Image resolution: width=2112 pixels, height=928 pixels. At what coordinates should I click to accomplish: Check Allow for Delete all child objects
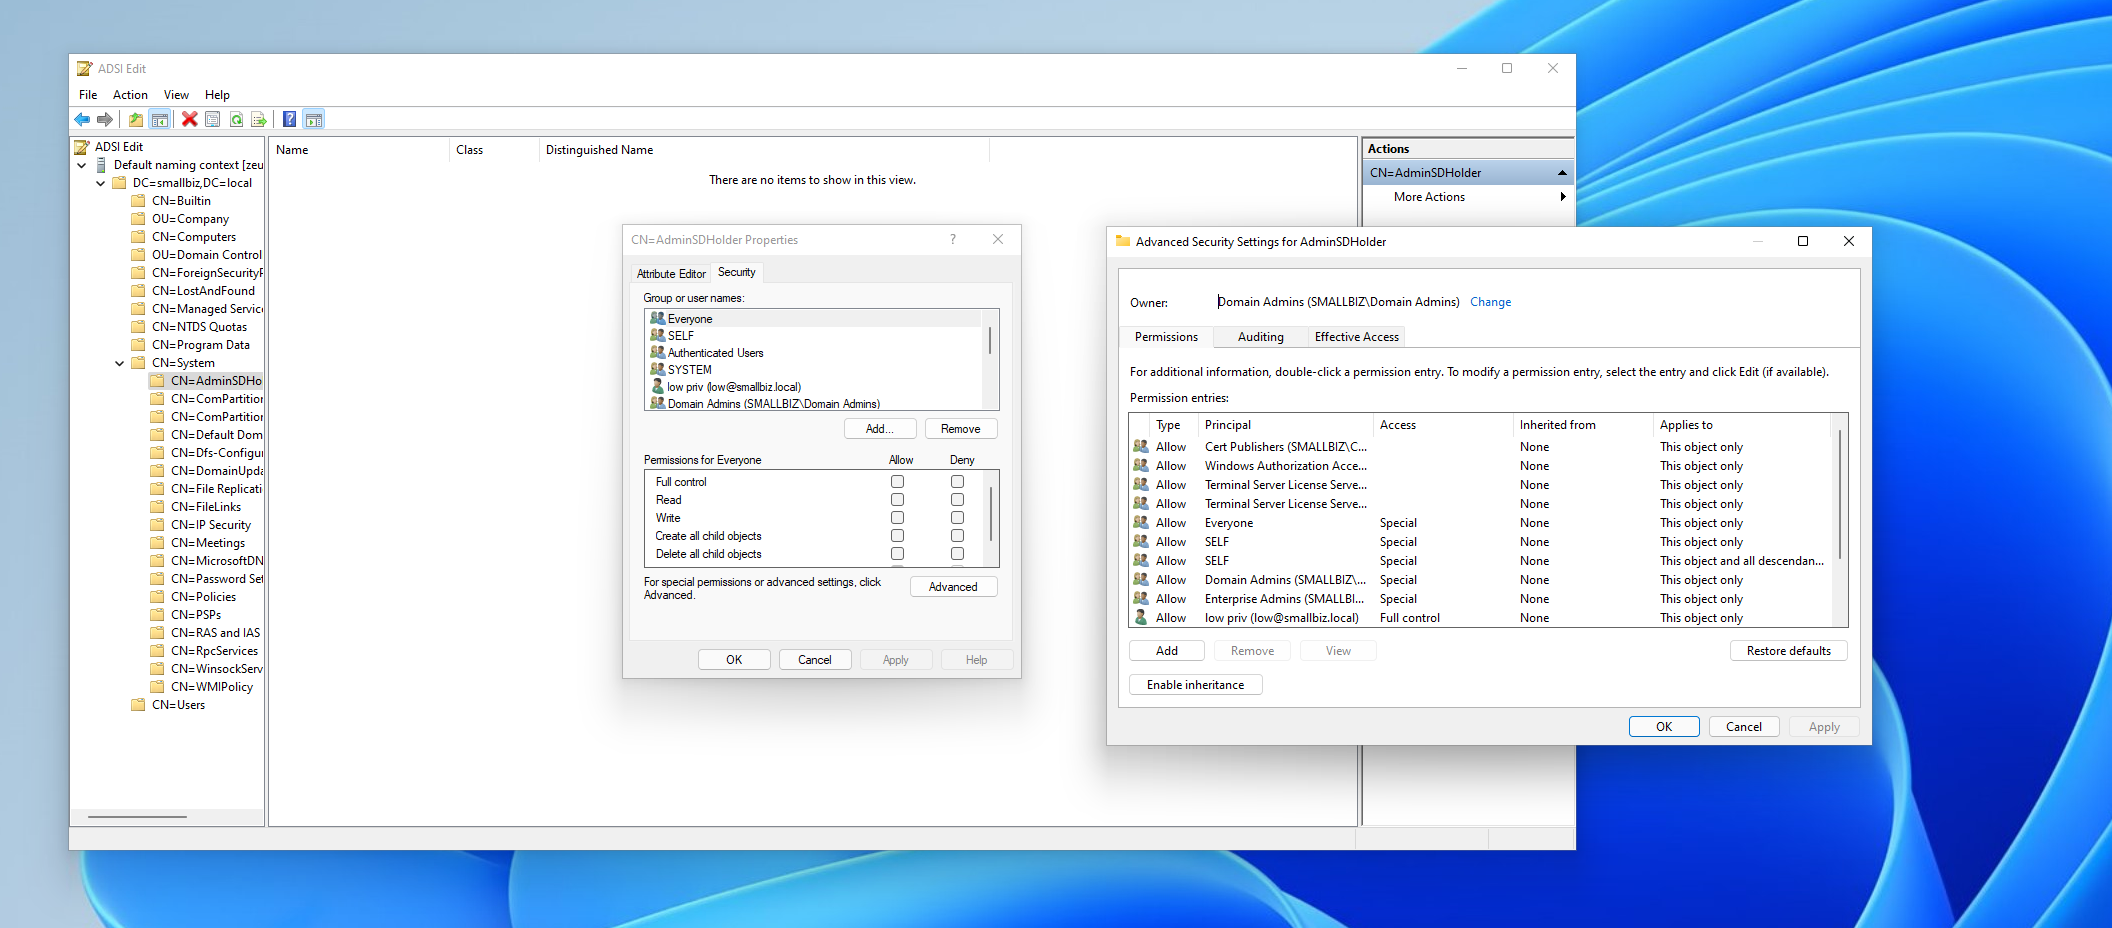pyautogui.click(x=897, y=554)
